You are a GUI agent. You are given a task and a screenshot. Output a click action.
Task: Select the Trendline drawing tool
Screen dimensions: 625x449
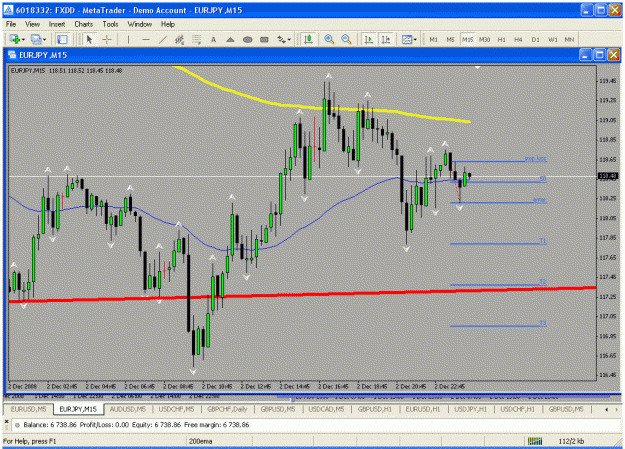tap(163, 39)
